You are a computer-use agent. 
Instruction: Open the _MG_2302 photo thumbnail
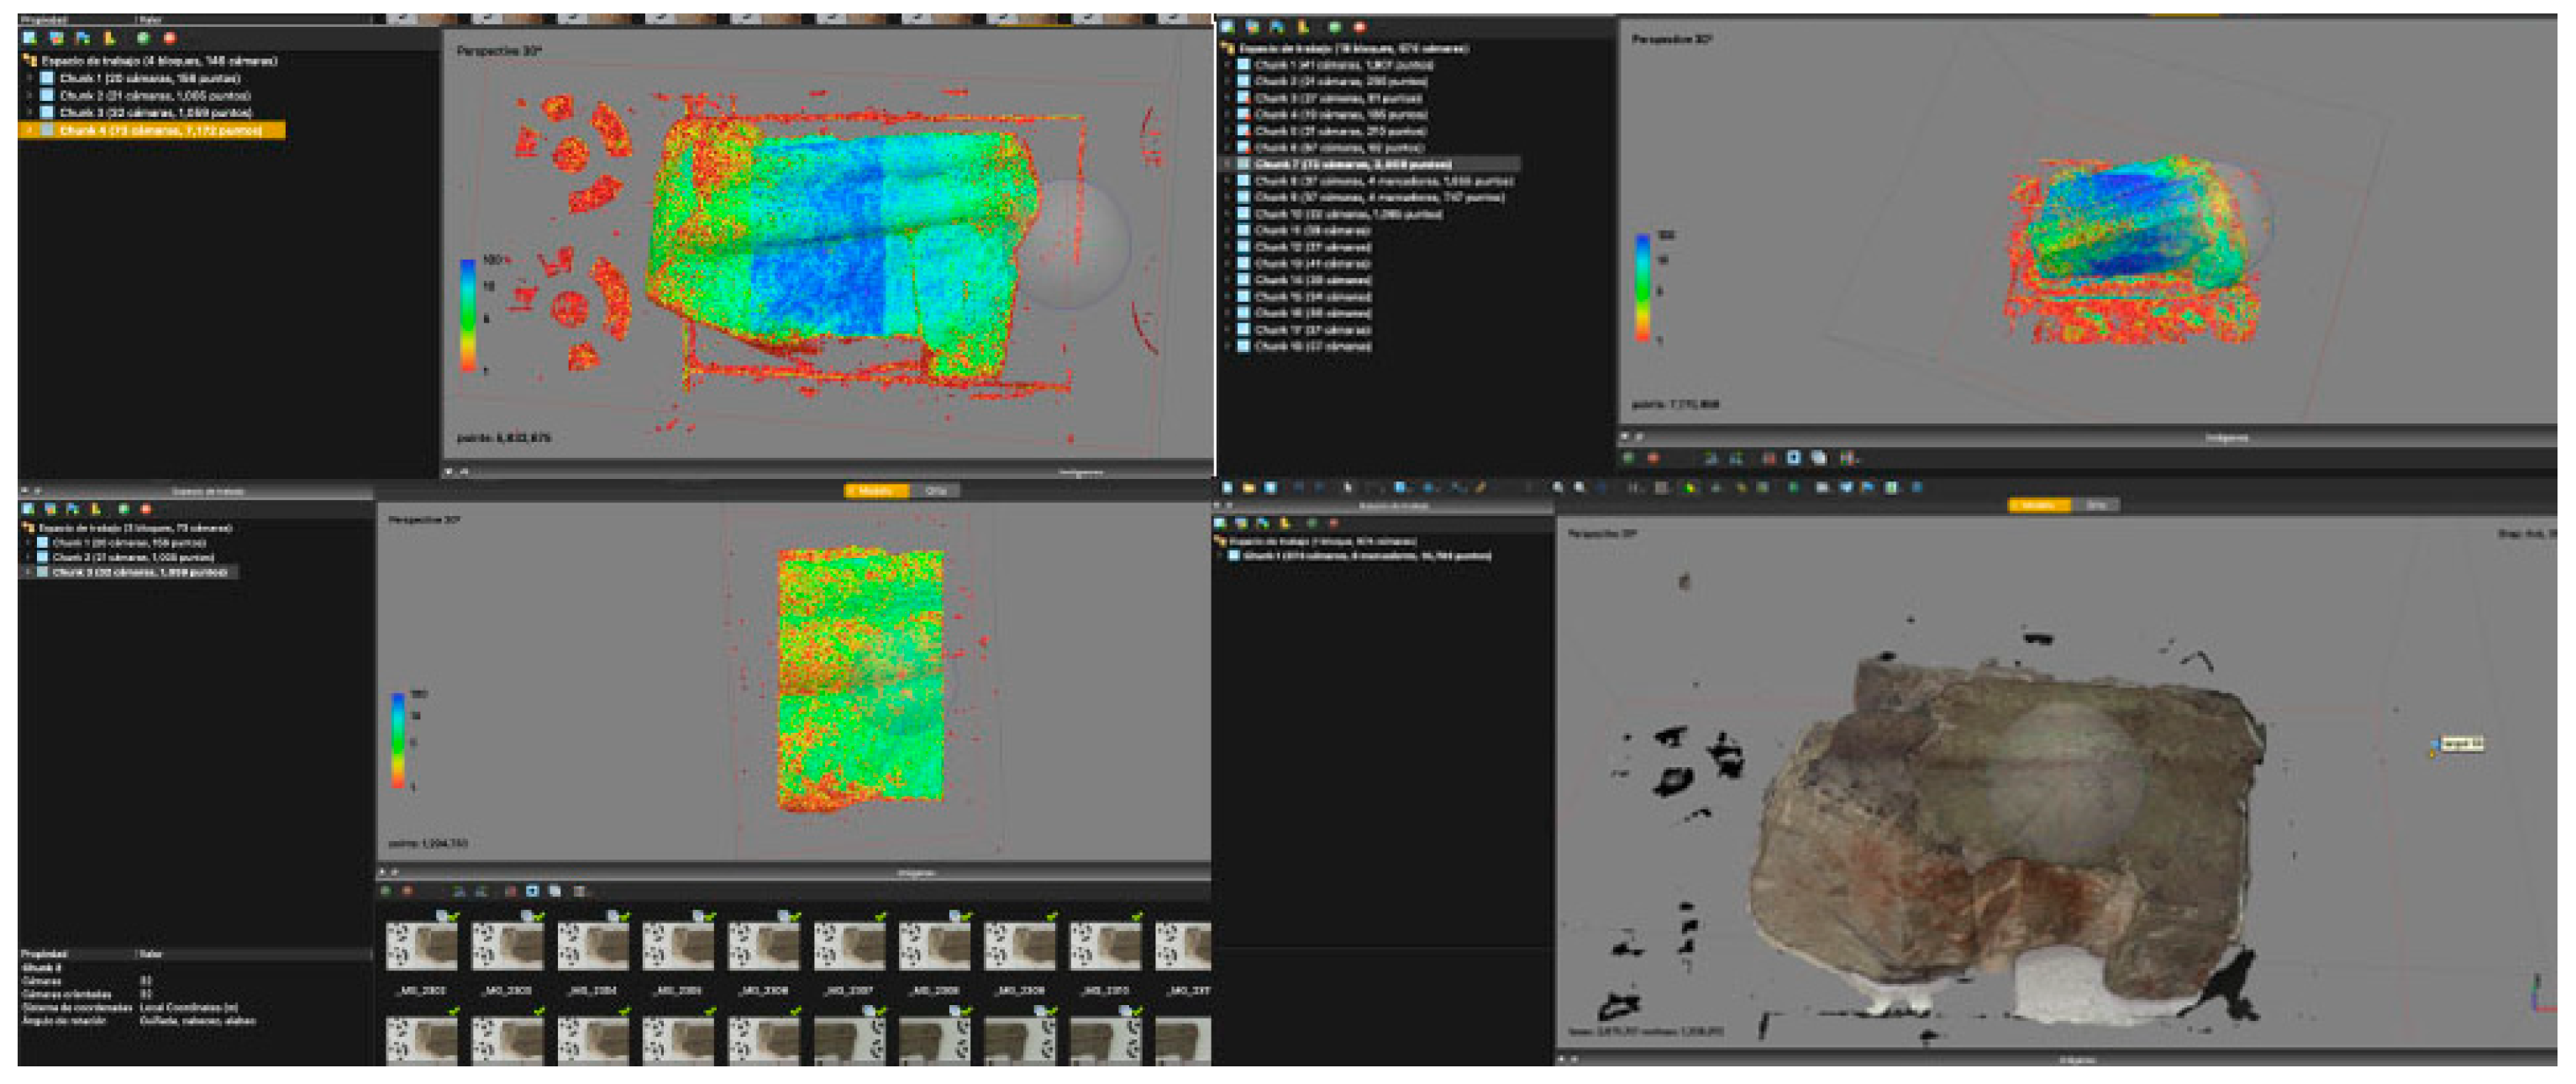[421, 945]
